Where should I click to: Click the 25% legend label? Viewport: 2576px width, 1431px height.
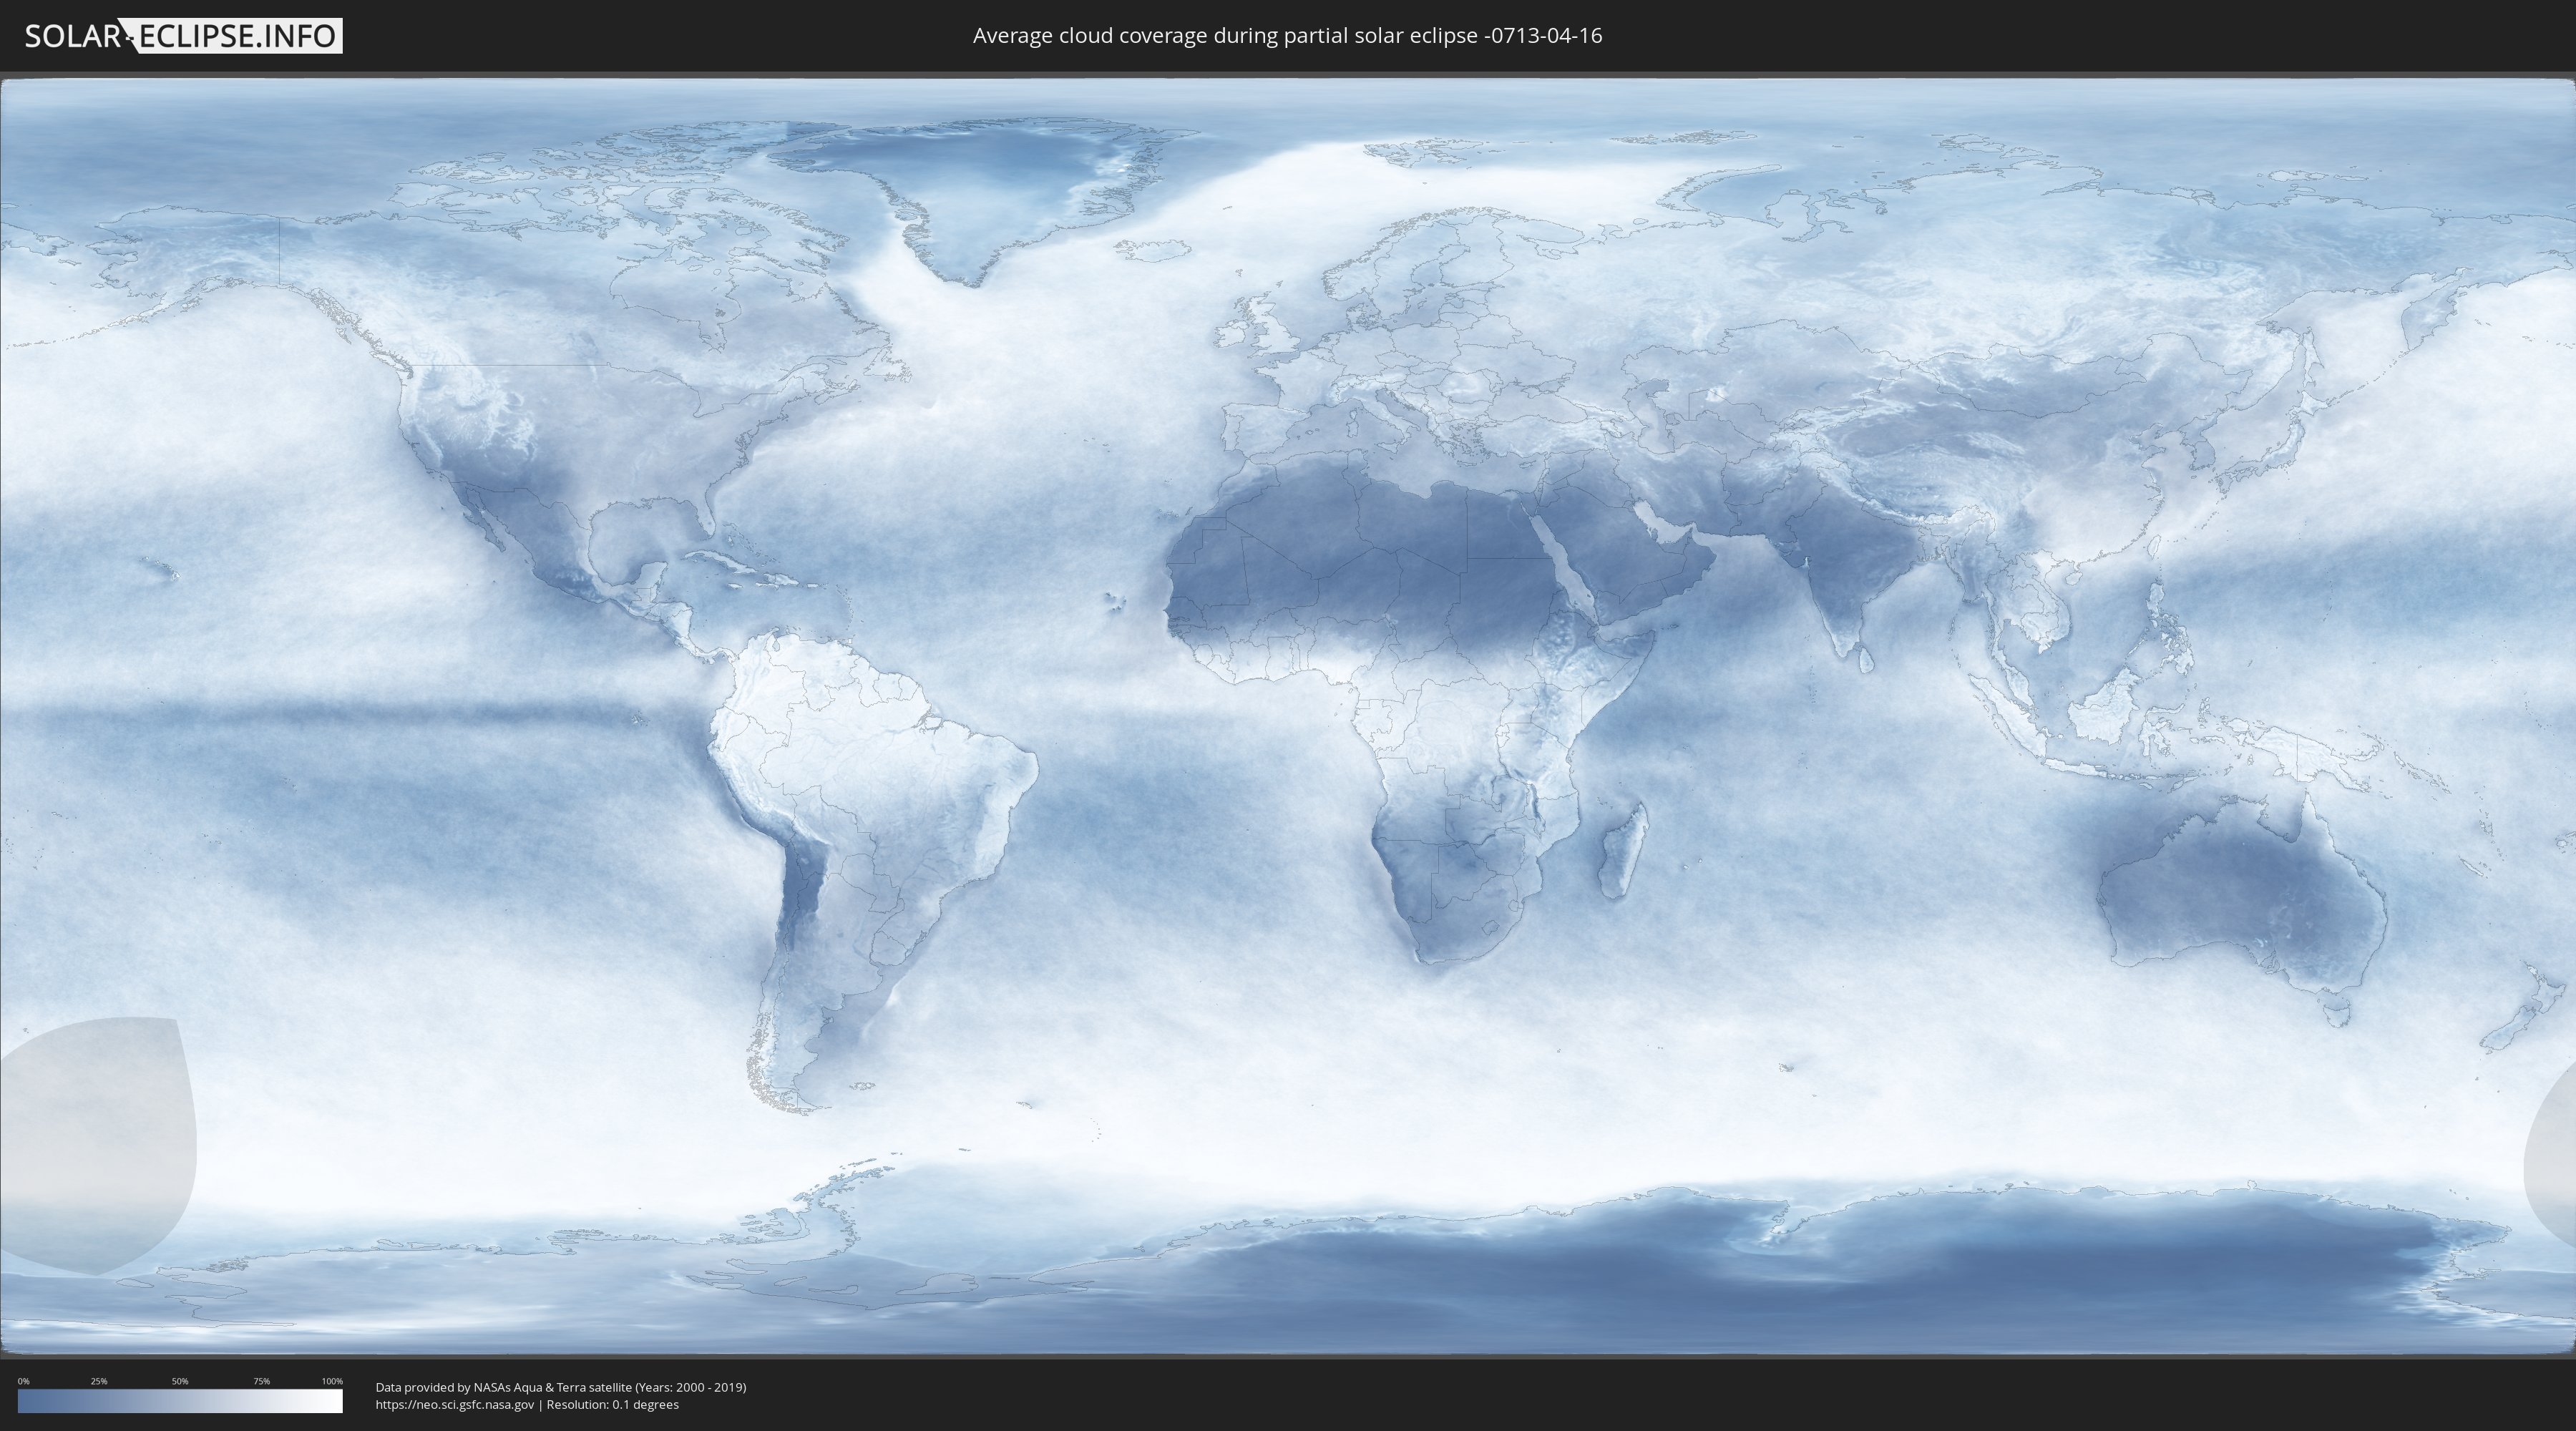99,1381
